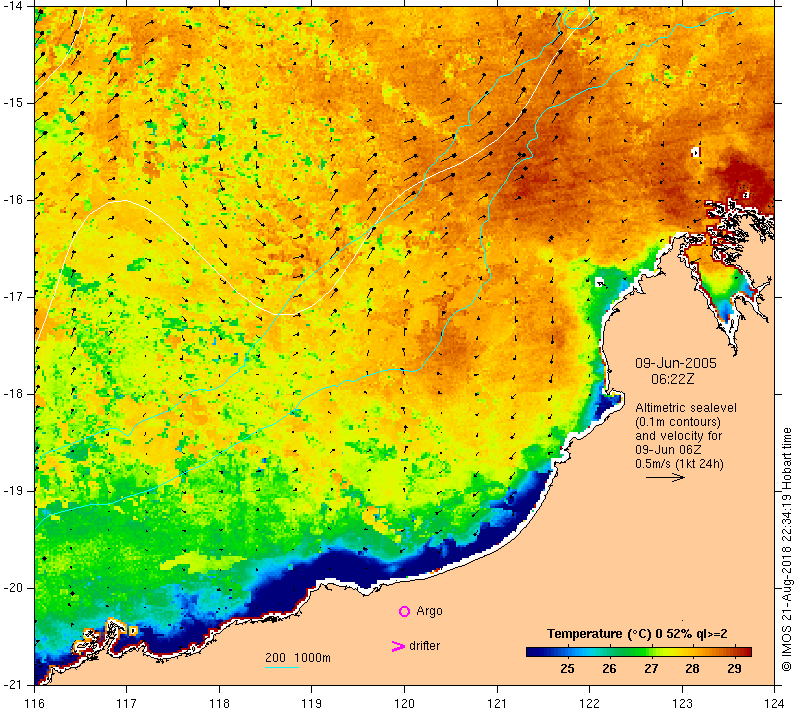800x710 pixels.
Task: Click the 124 longitude axis label
Action: coord(775,703)
